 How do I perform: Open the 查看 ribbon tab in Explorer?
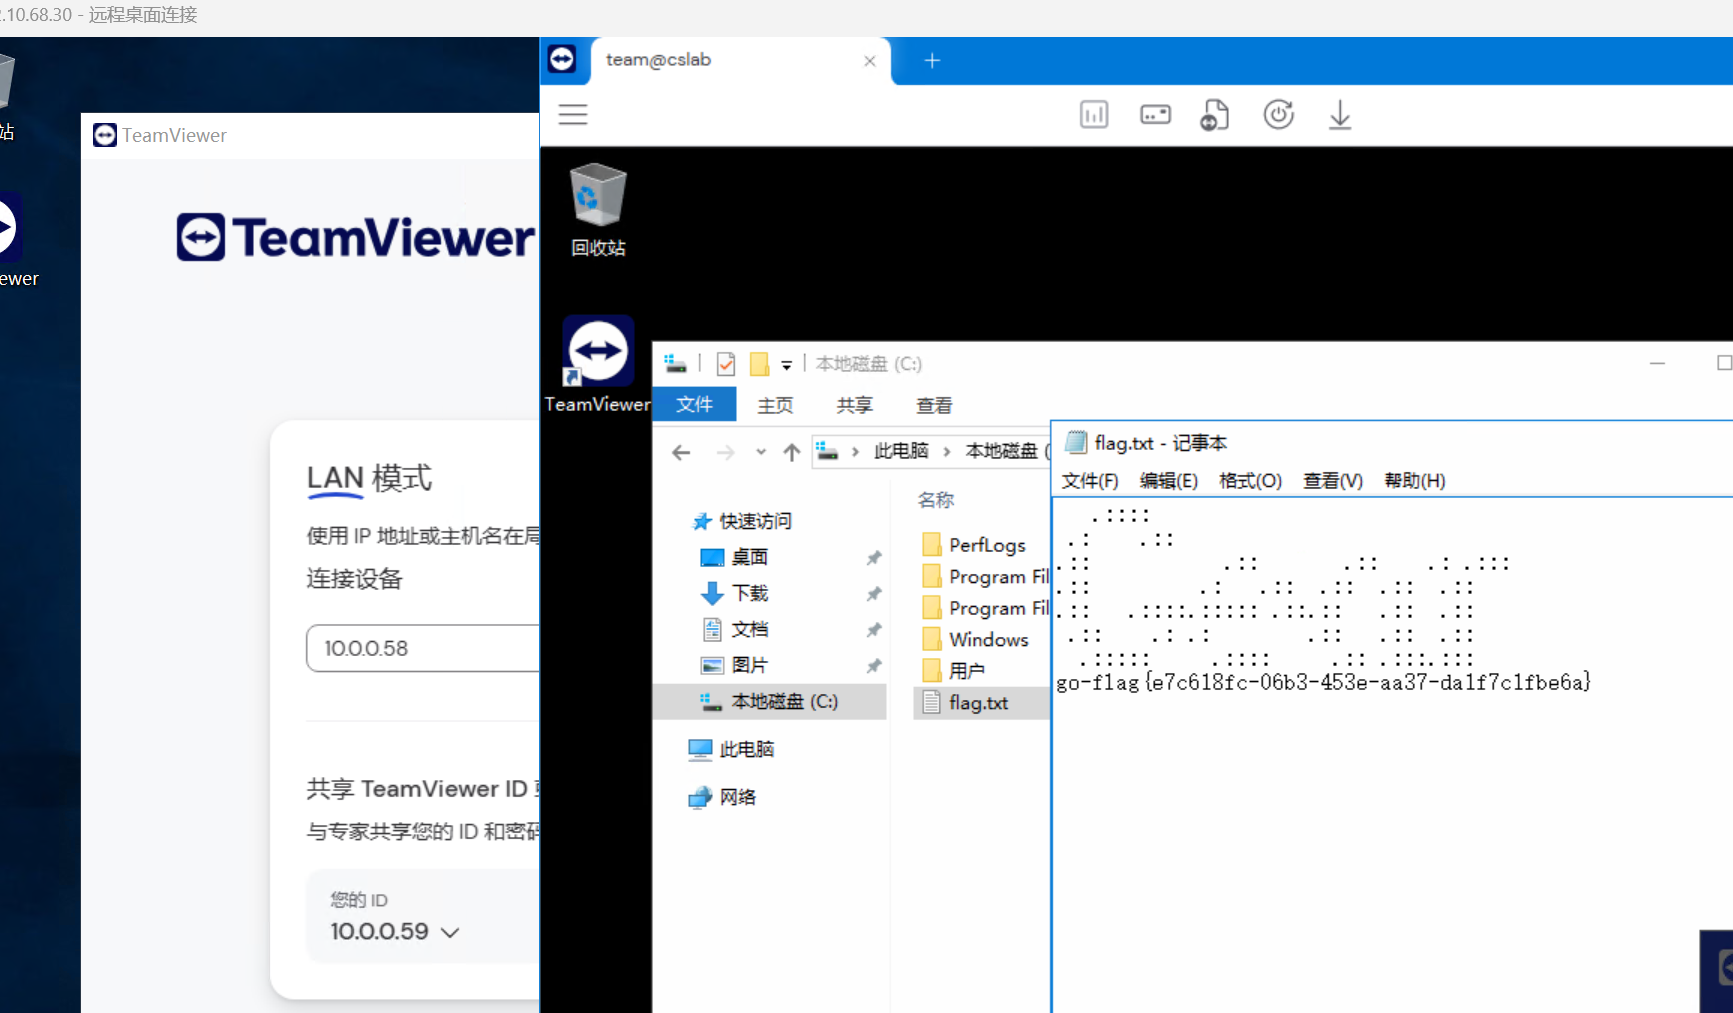(x=934, y=405)
